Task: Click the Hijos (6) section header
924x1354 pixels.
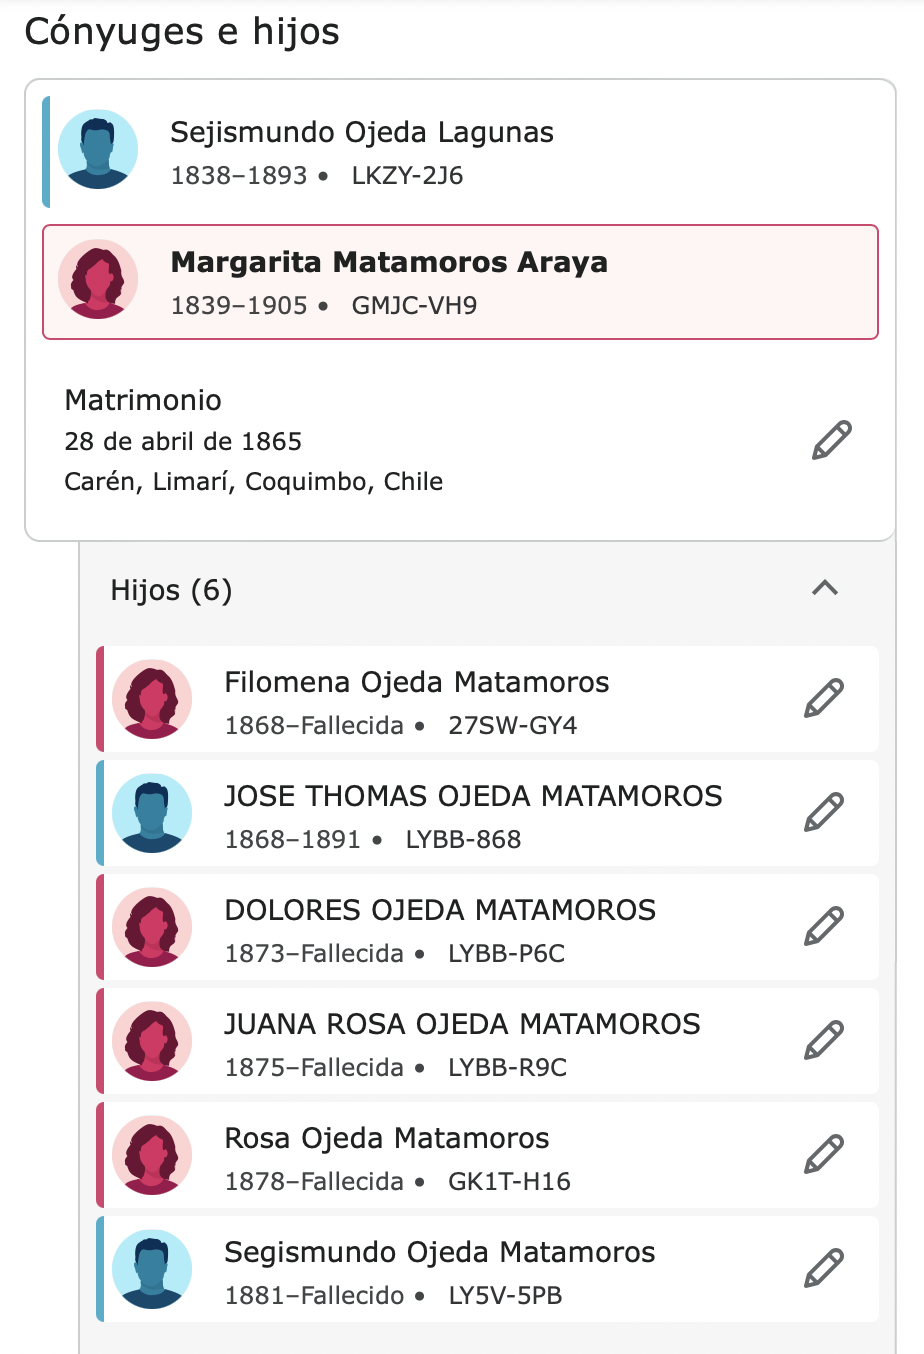Action: [171, 590]
